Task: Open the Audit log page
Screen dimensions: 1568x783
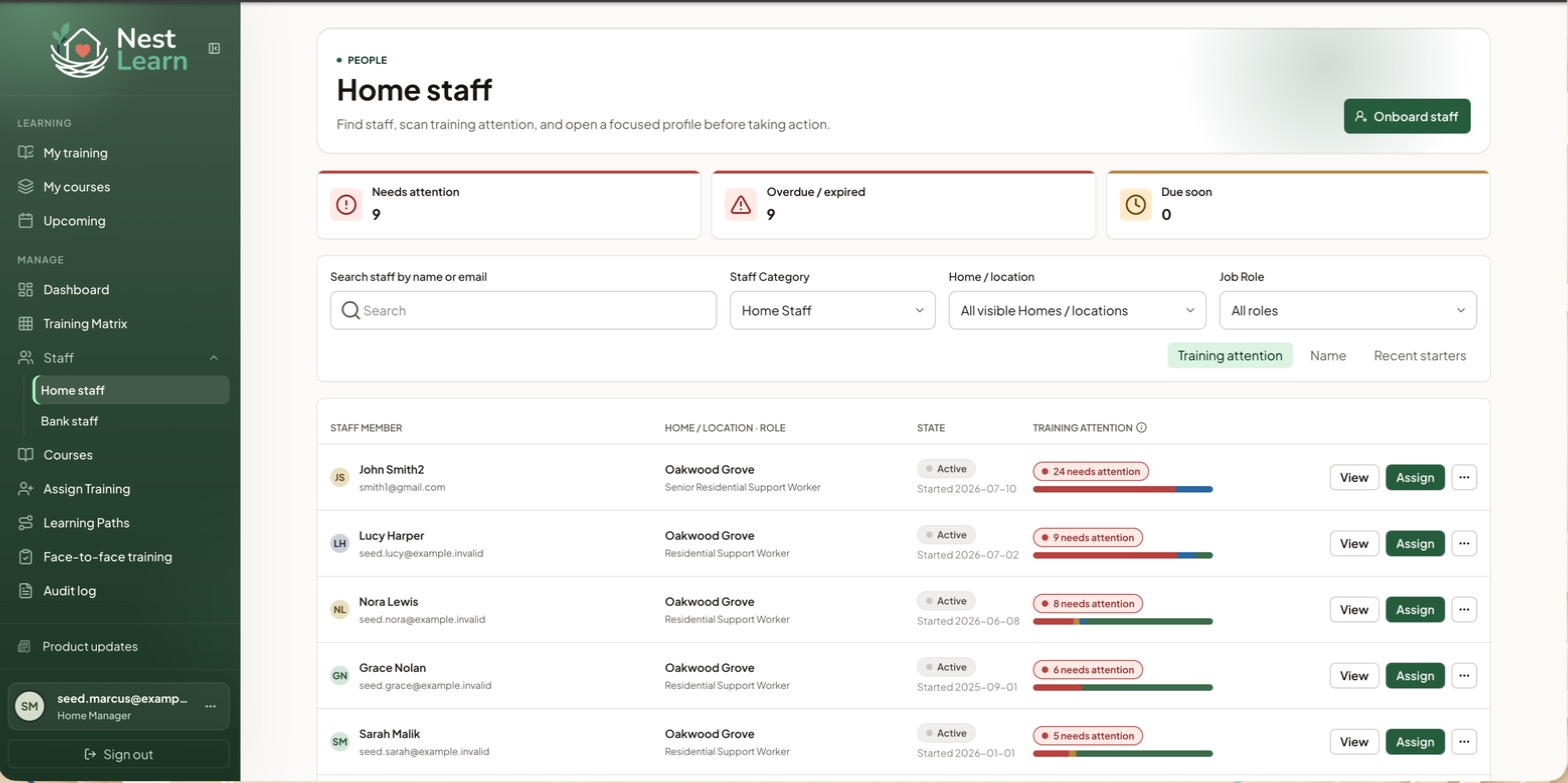Action: coord(119,590)
